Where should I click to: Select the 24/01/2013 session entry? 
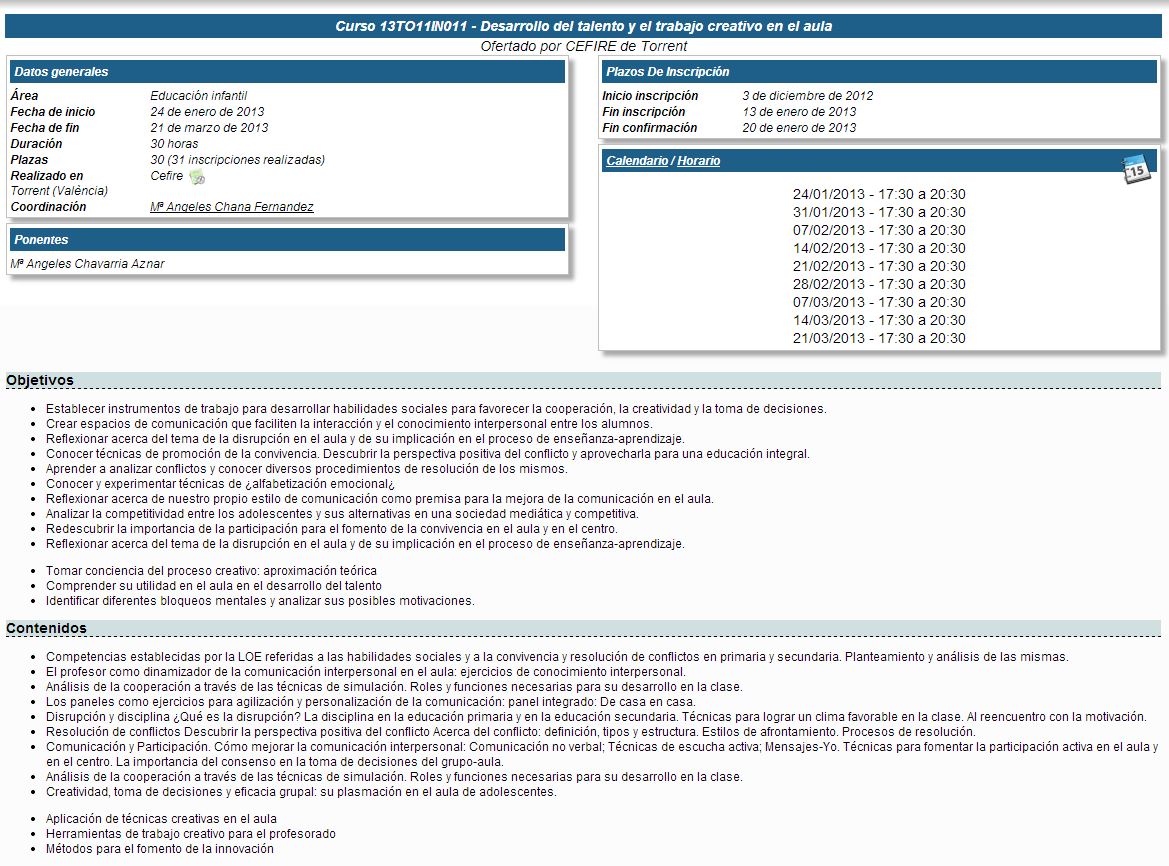(878, 194)
